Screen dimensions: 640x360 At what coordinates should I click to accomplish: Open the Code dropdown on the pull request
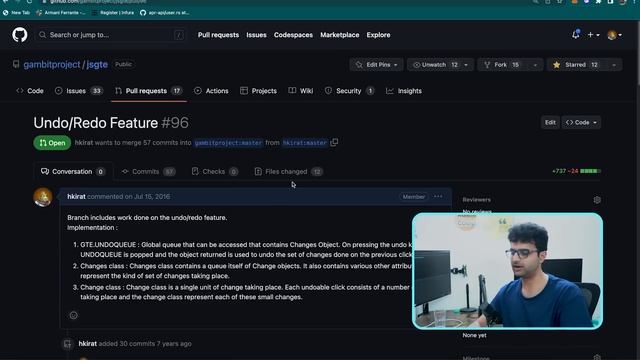581,122
